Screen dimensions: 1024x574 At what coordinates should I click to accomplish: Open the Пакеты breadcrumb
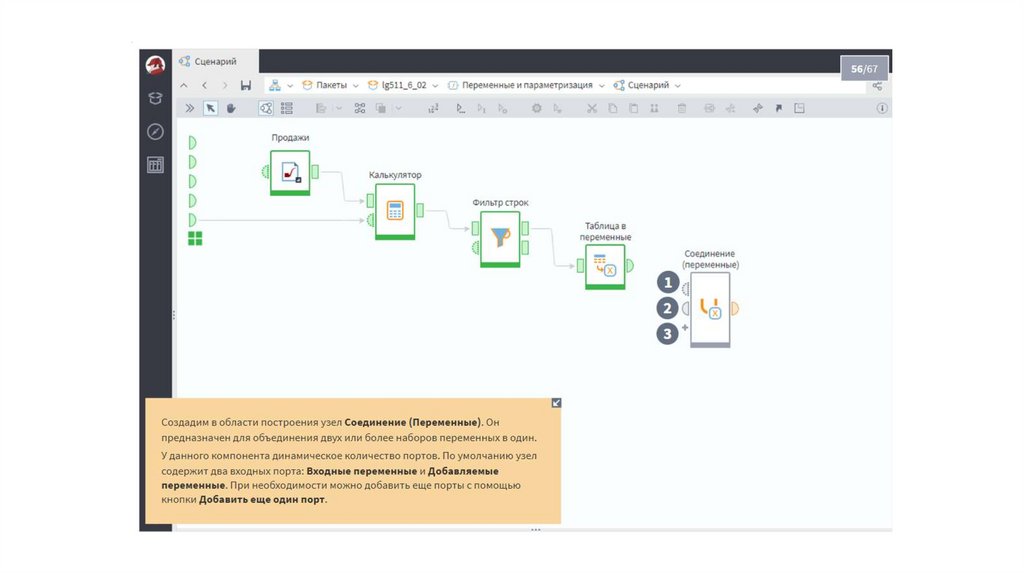[x=325, y=86]
